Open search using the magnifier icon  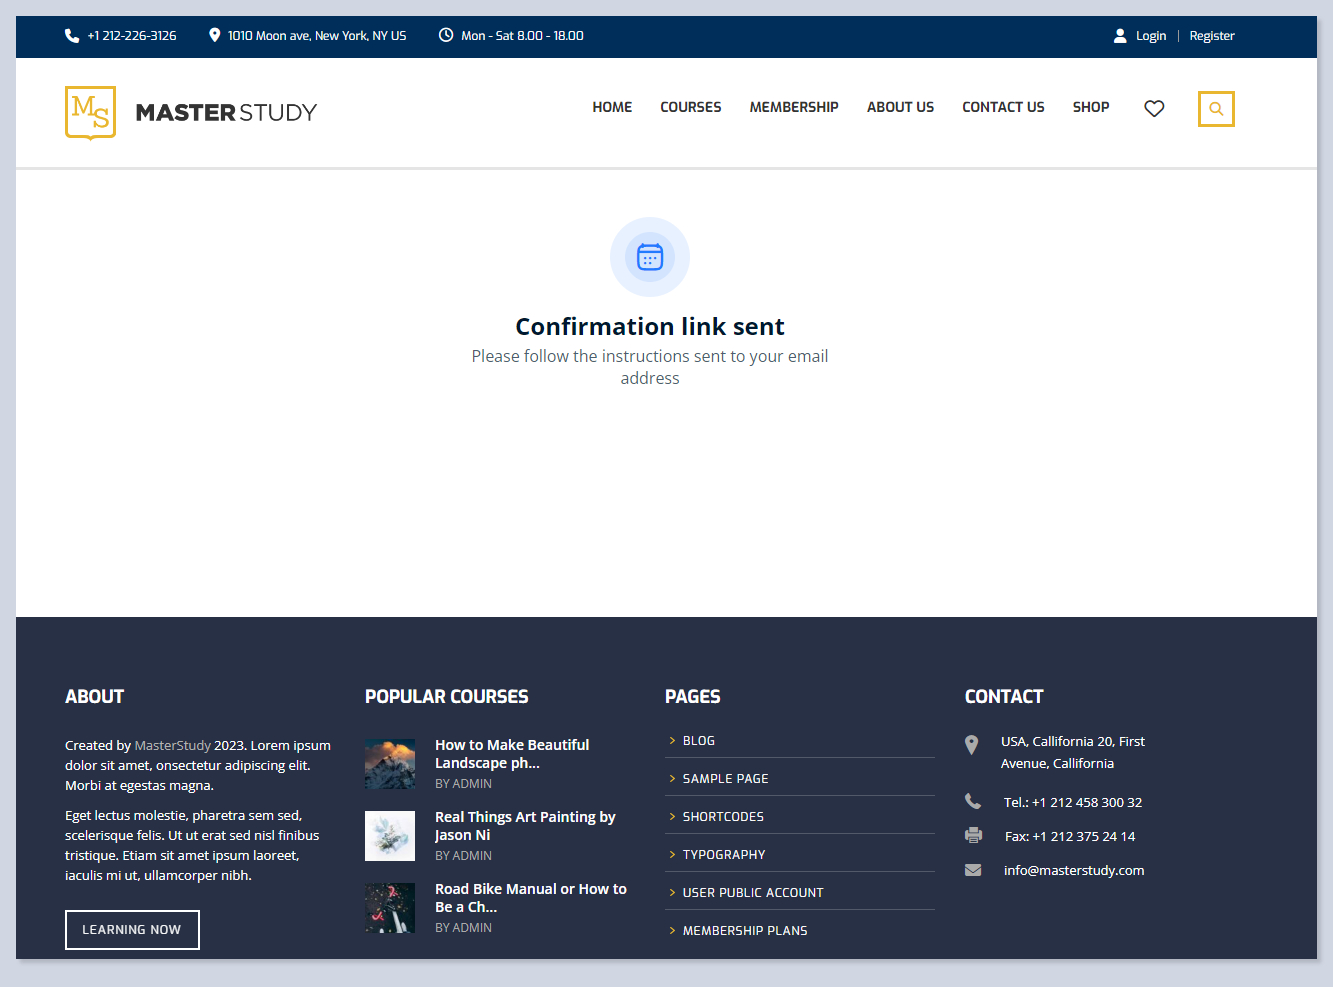pyautogui.click(x=1216, y=109)
